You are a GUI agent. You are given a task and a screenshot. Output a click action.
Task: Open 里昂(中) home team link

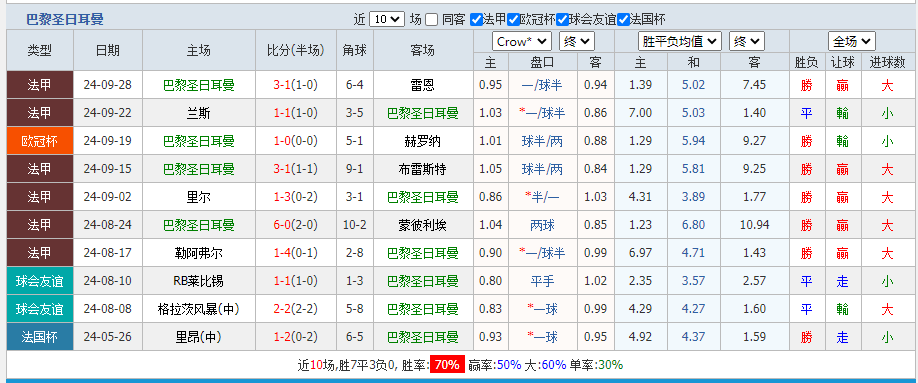(198, 337)
